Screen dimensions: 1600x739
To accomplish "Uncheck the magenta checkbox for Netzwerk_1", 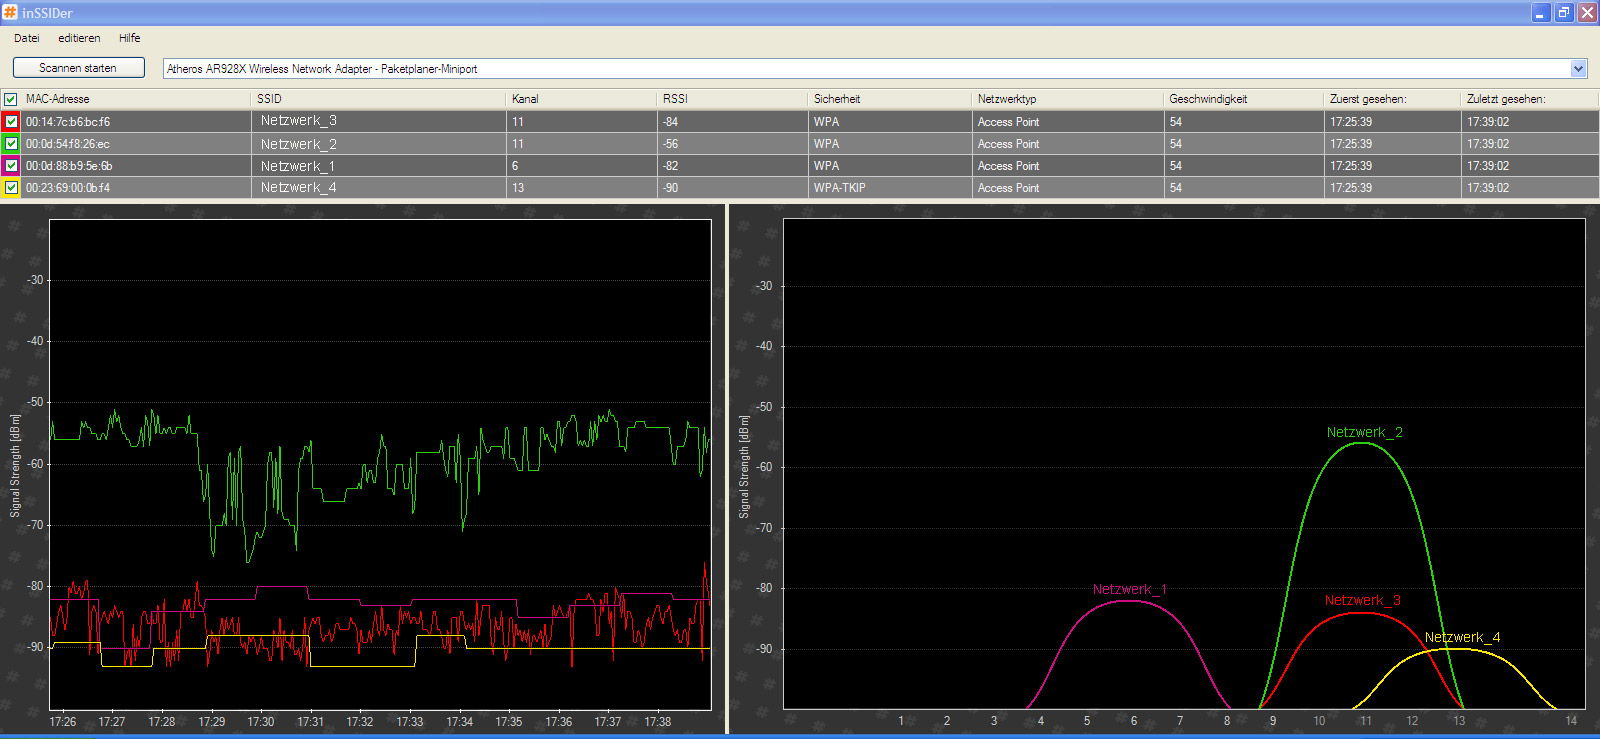I will point(11,165).
